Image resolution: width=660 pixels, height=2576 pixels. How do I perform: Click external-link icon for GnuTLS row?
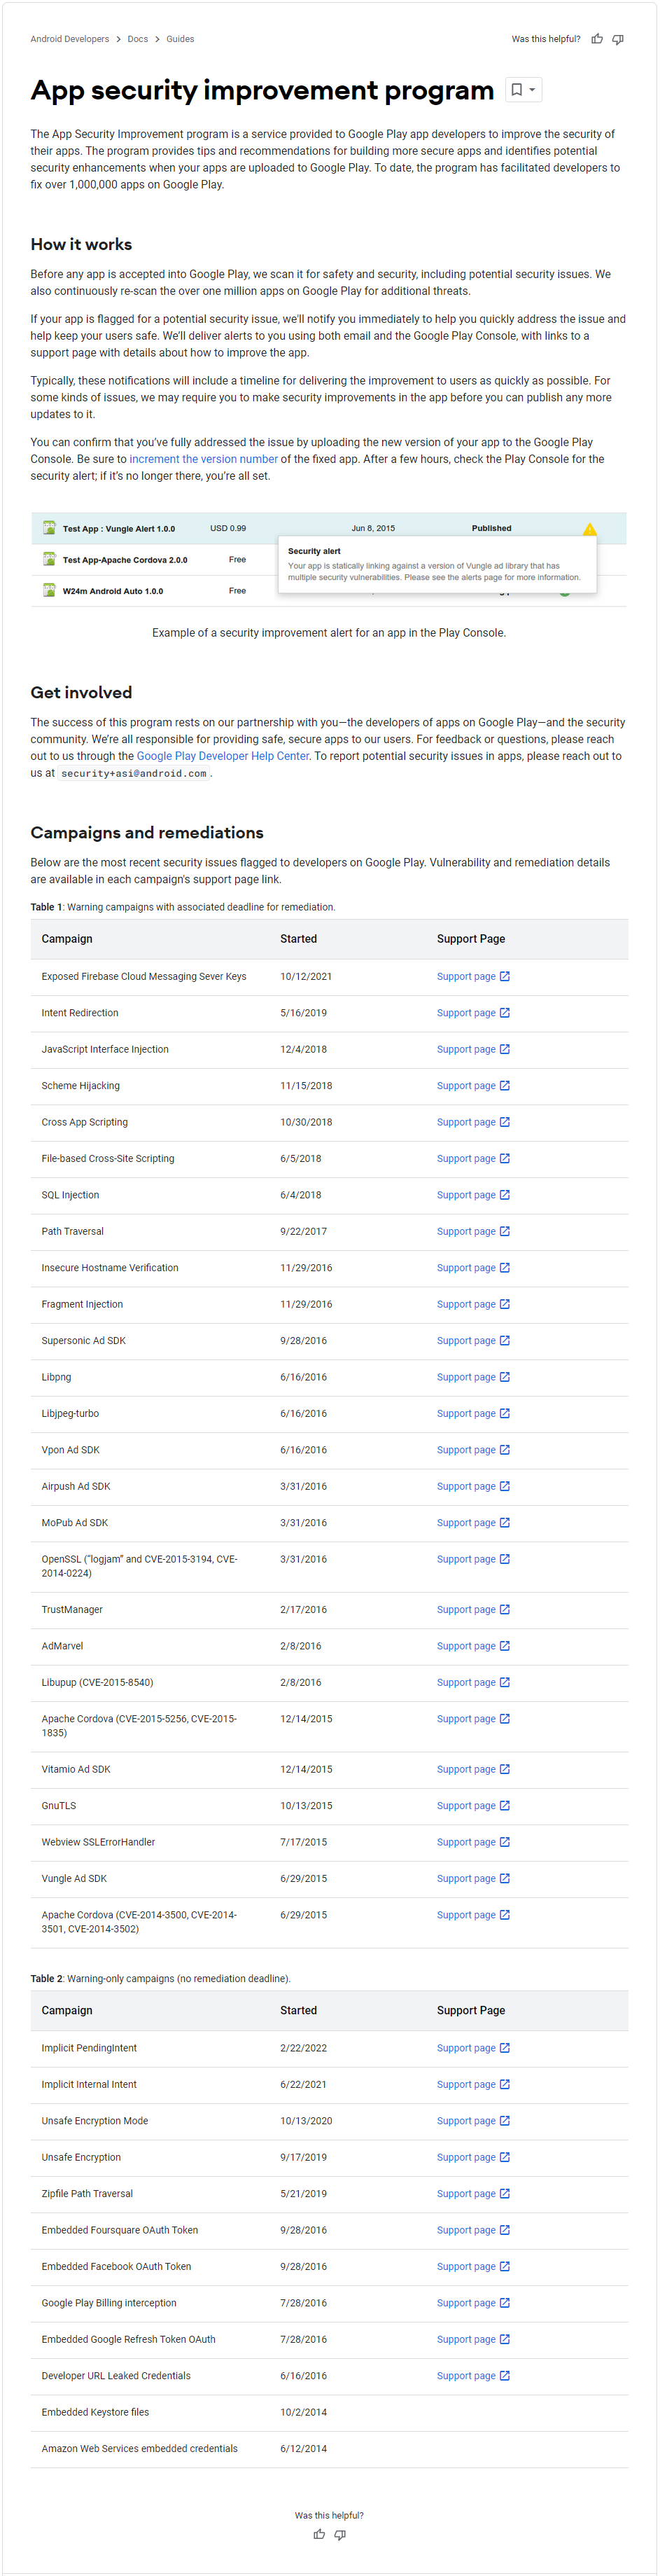coord(505,1805)
